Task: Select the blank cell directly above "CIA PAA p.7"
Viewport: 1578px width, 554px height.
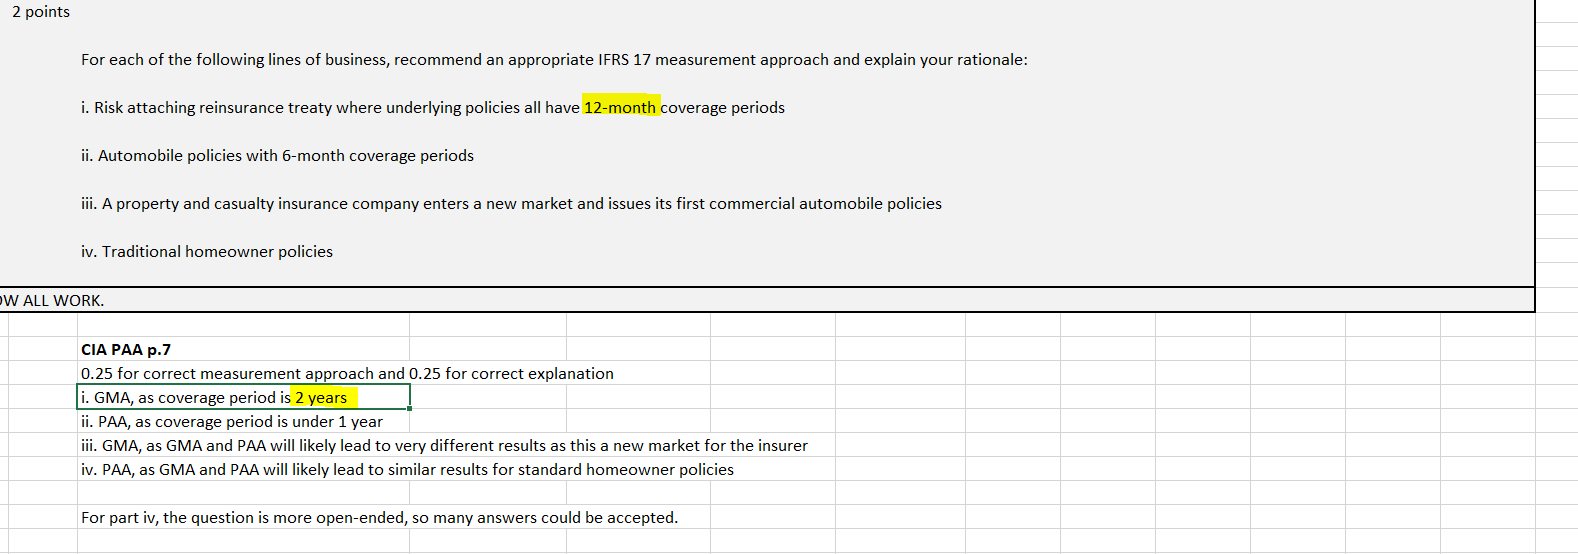Action: (x=243, y=325)
